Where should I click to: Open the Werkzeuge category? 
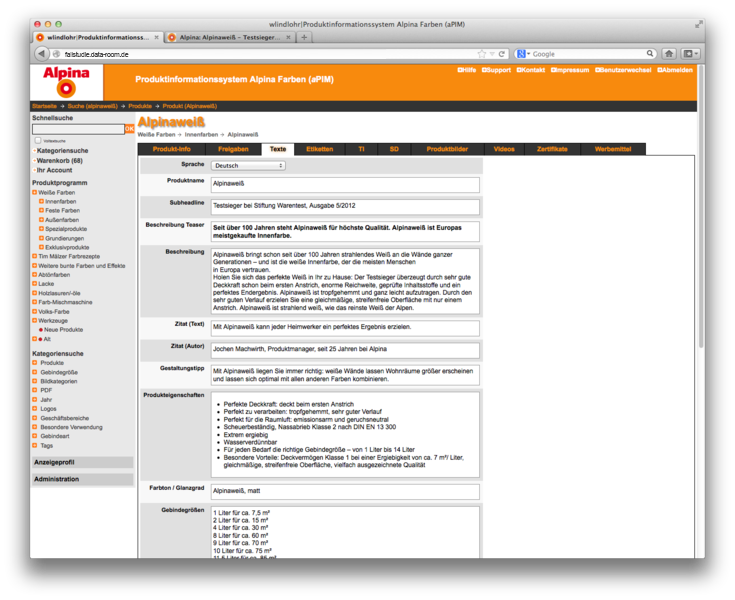click(x=53, y=321)
